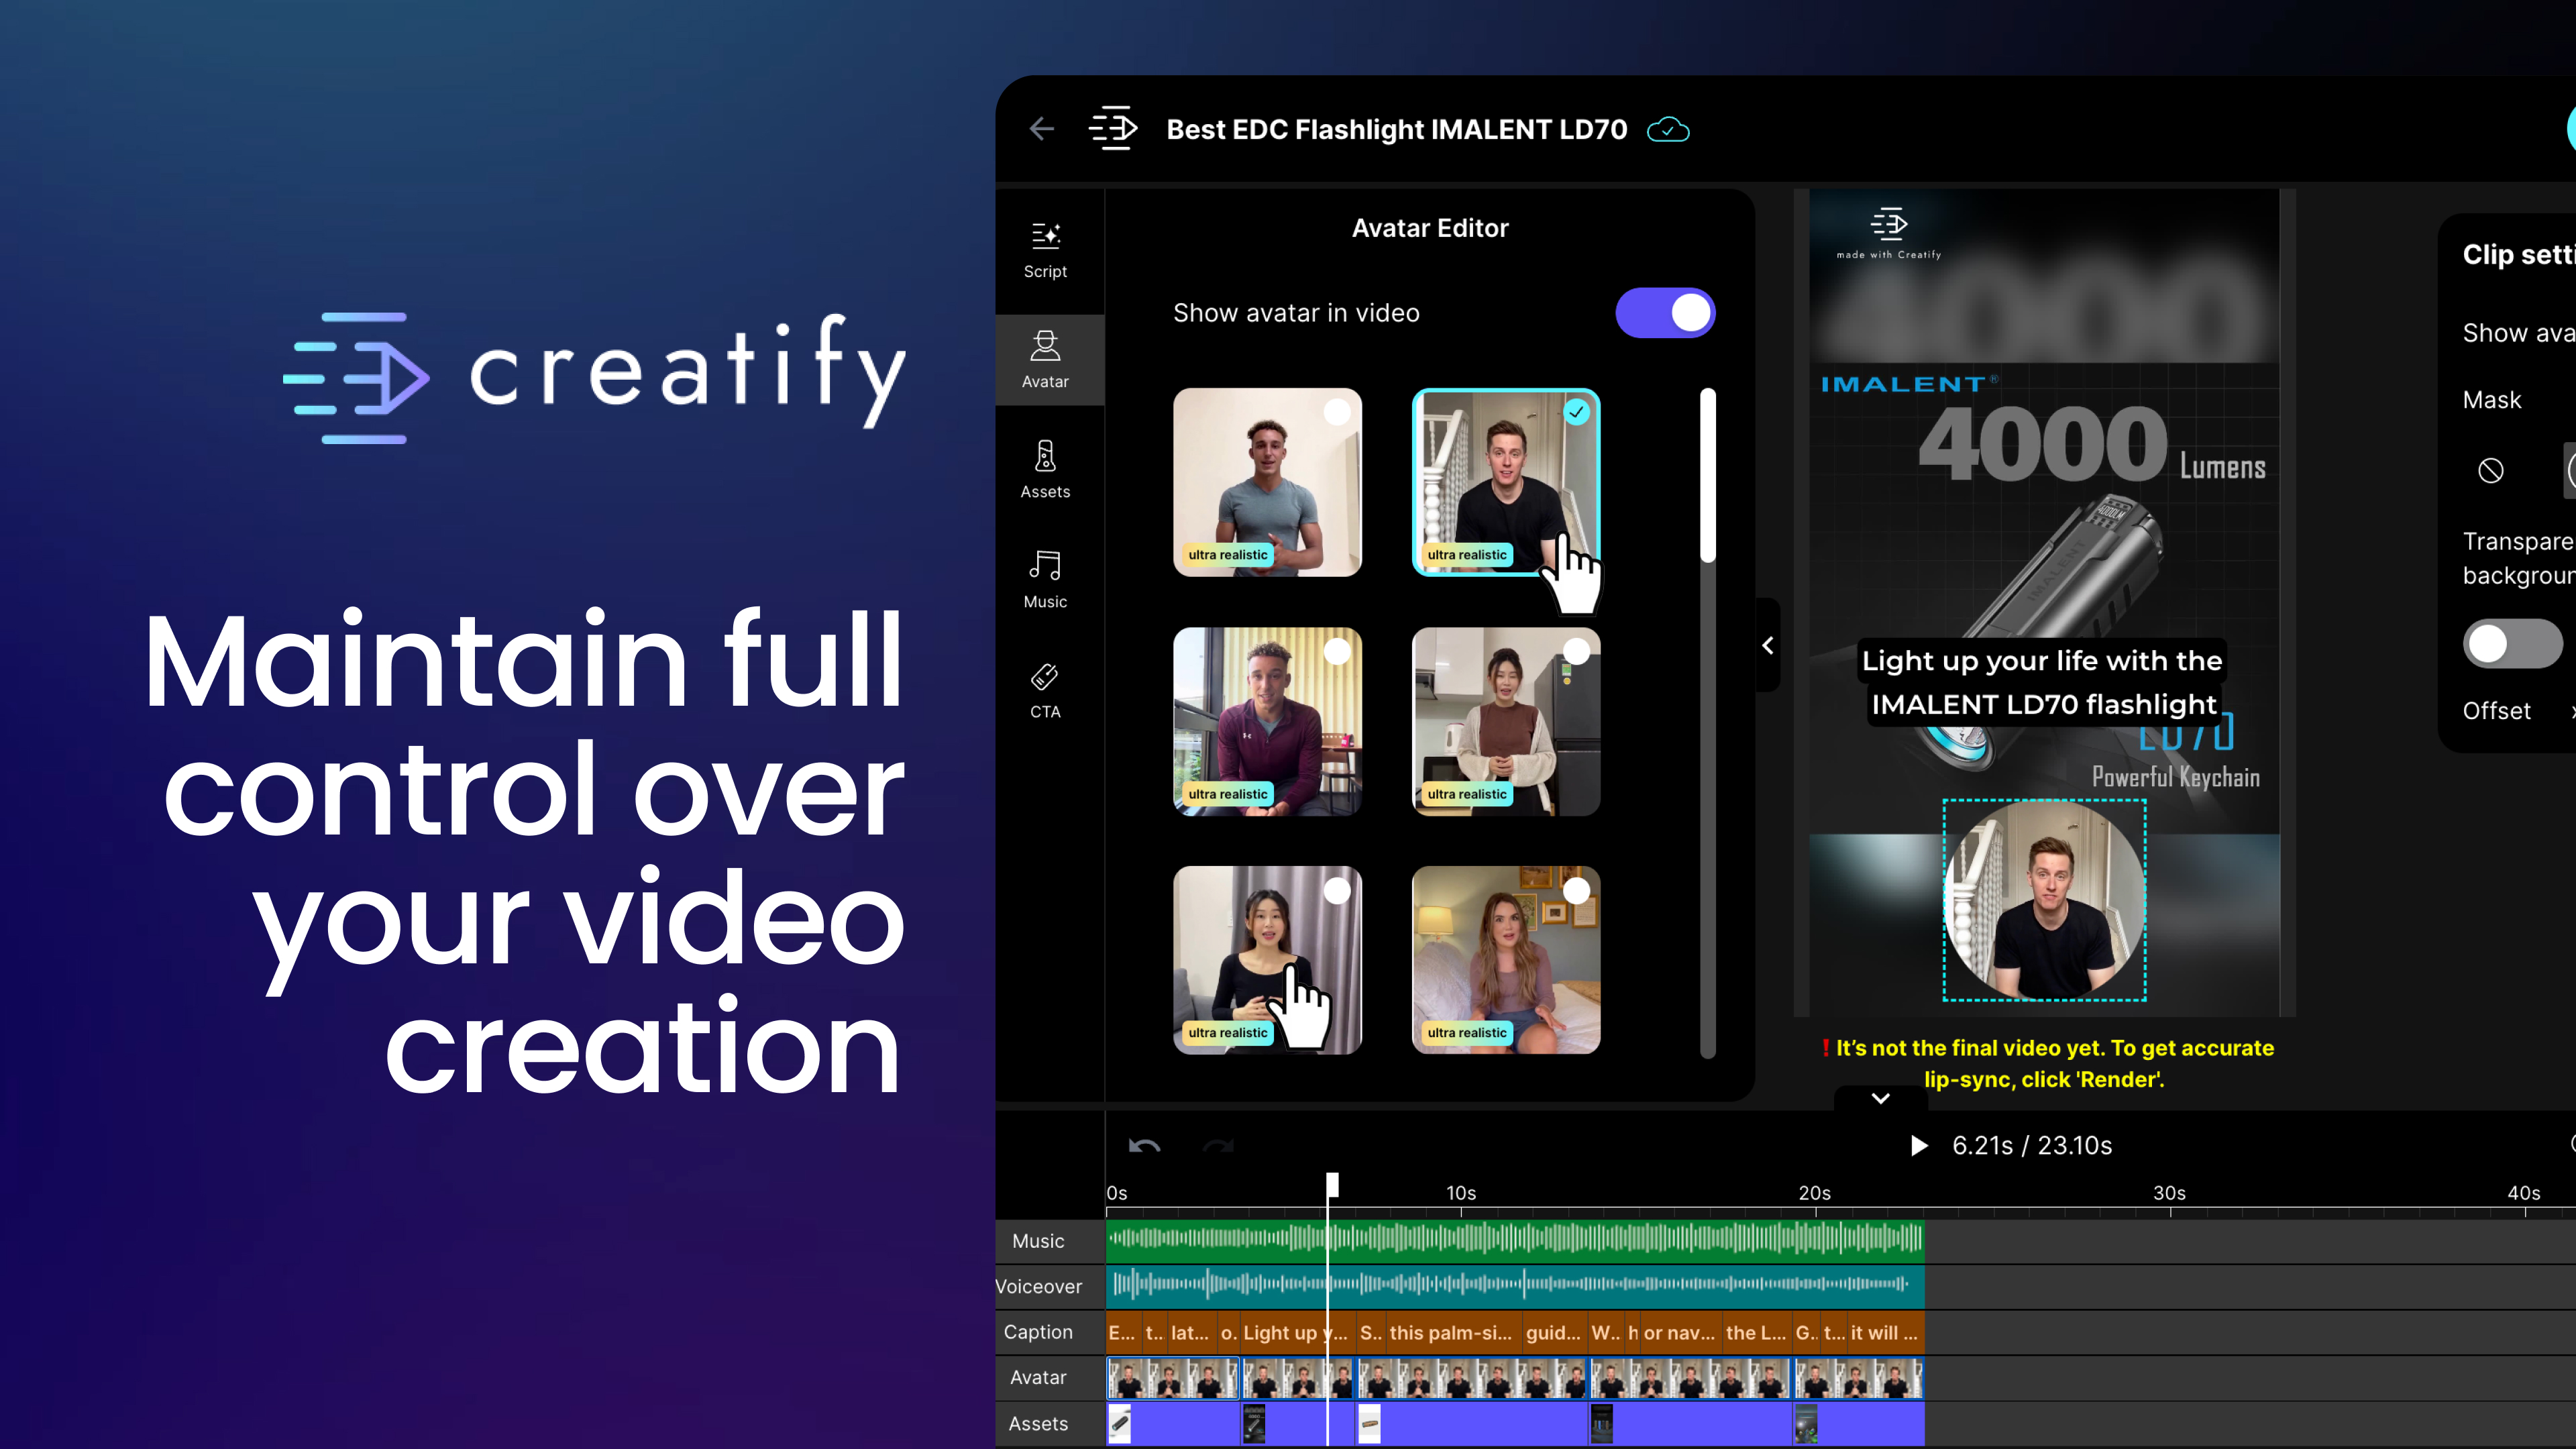Select the 'no mask' option in Clip settings

click(2491, 470)
